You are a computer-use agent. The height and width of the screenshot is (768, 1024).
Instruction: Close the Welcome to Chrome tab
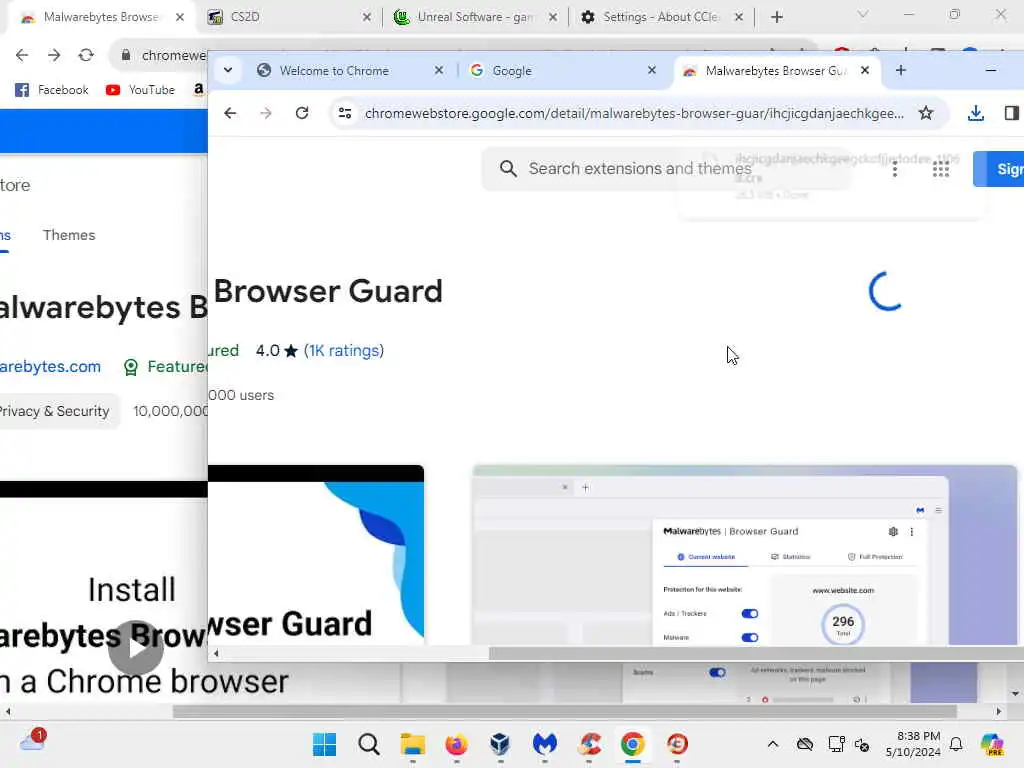439,70
